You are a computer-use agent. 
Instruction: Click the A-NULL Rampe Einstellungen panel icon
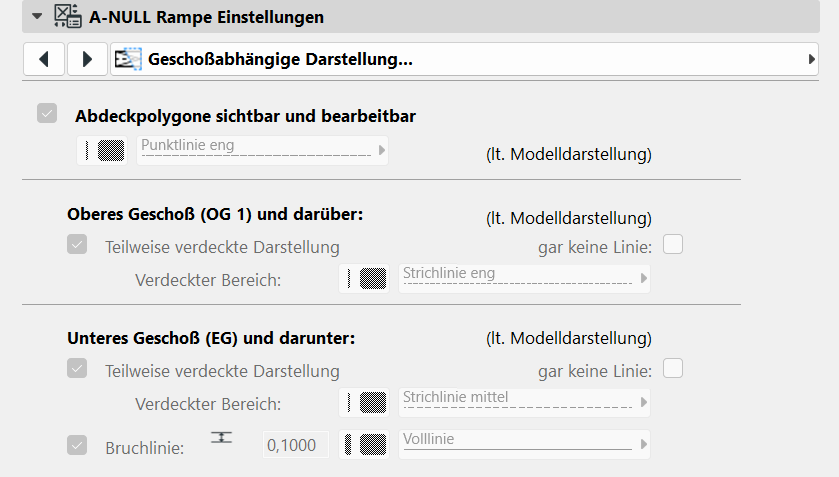click(x=68, y=16)
